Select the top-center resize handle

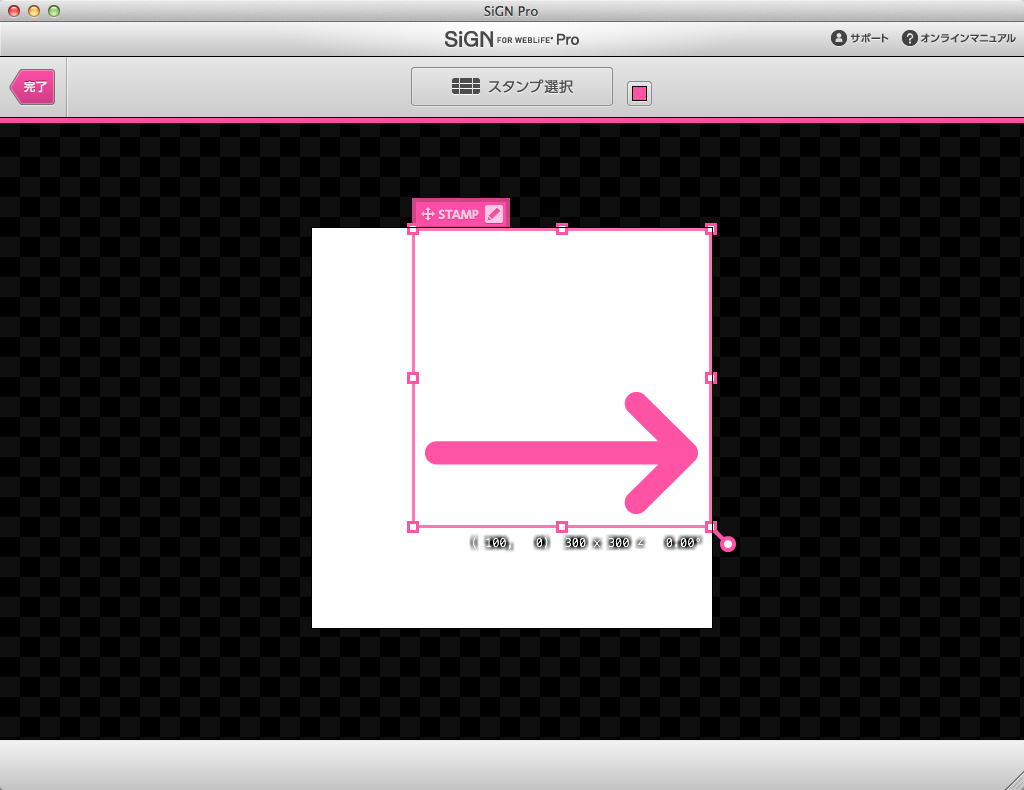point(562,229)
